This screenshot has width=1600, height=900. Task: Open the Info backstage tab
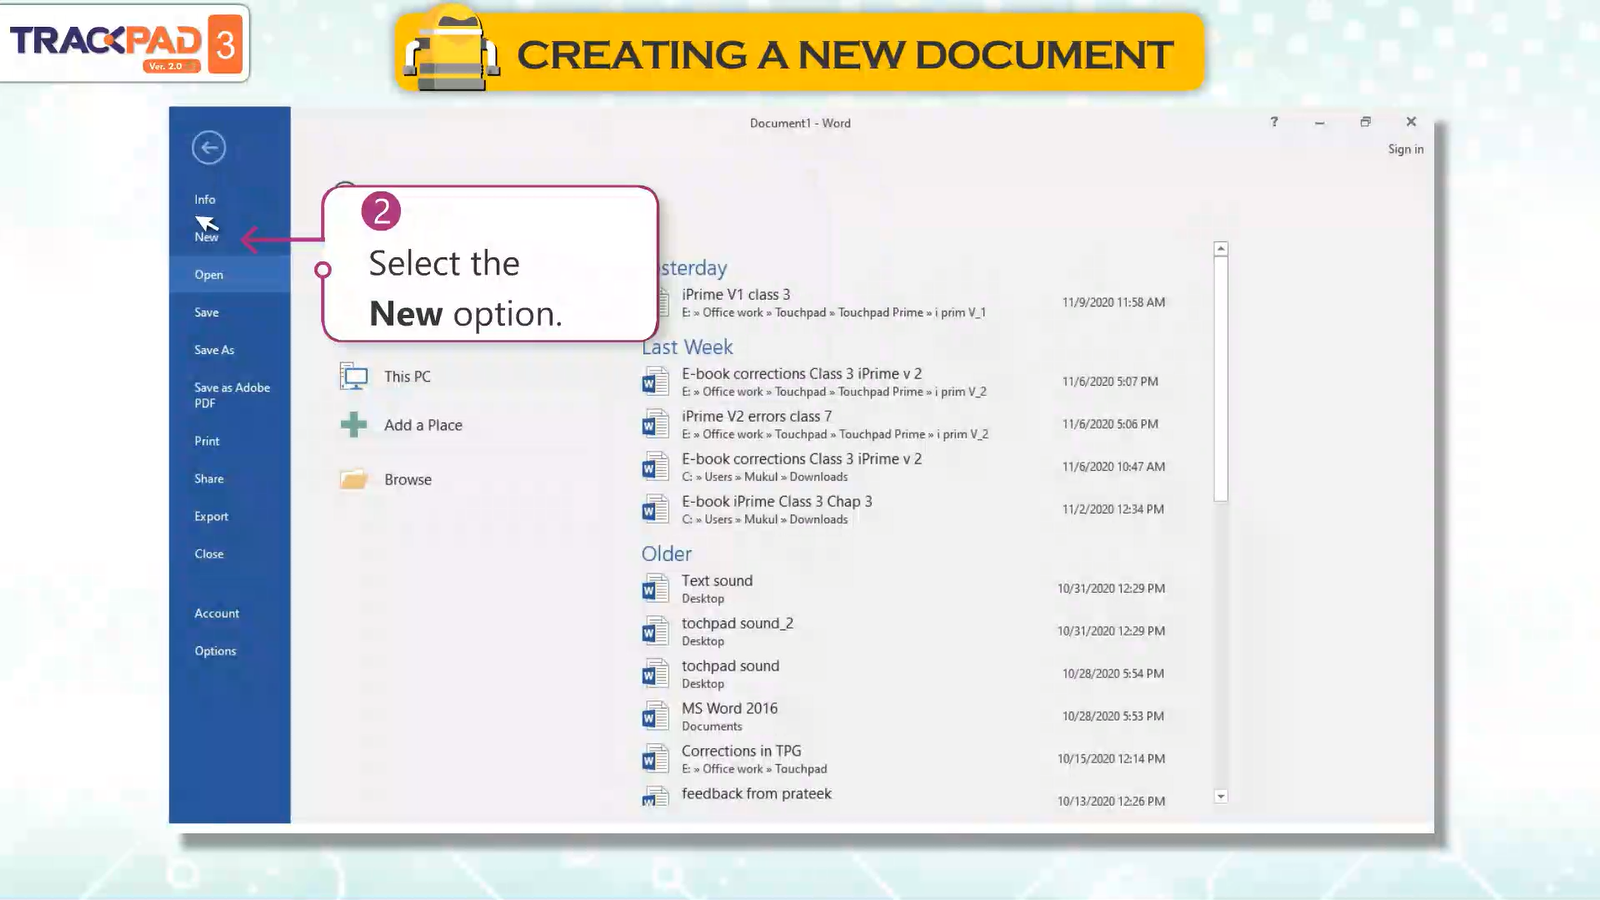point(205,200)
